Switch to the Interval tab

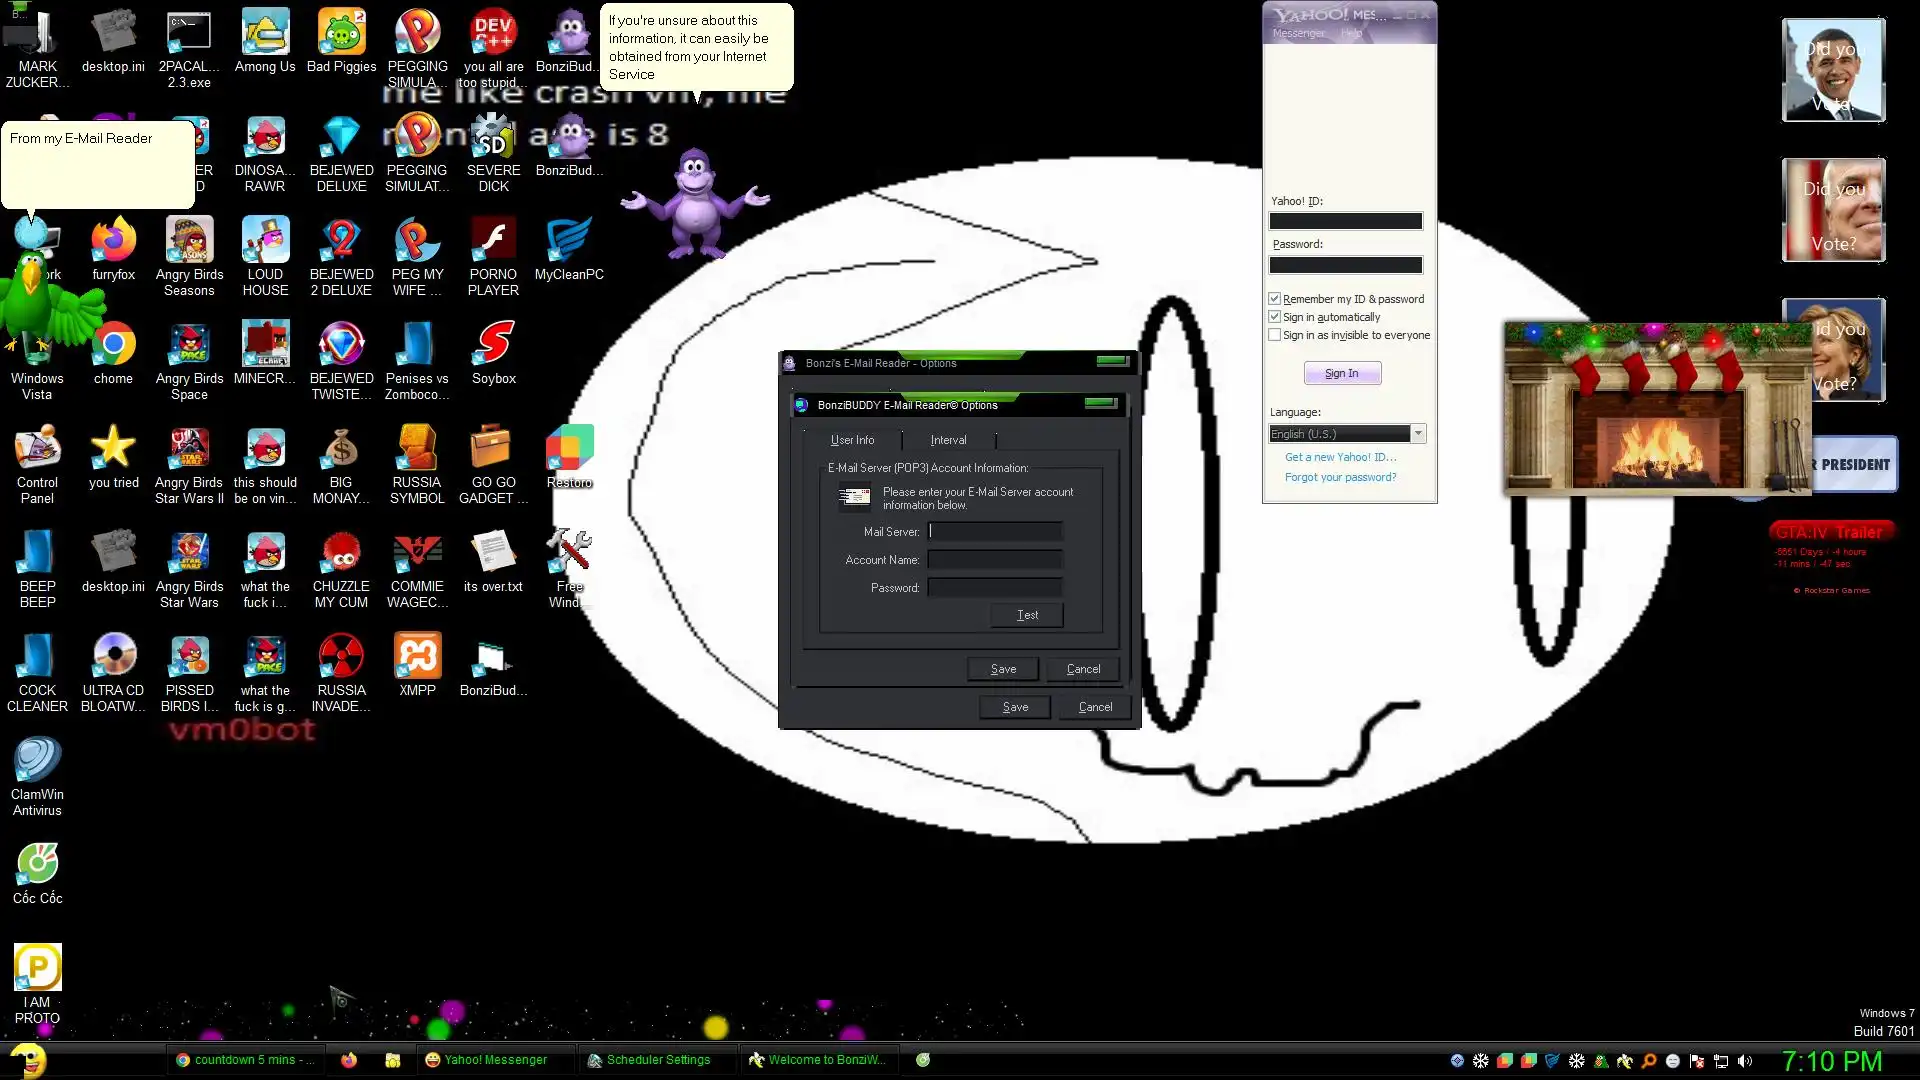(x=948, y=440)
